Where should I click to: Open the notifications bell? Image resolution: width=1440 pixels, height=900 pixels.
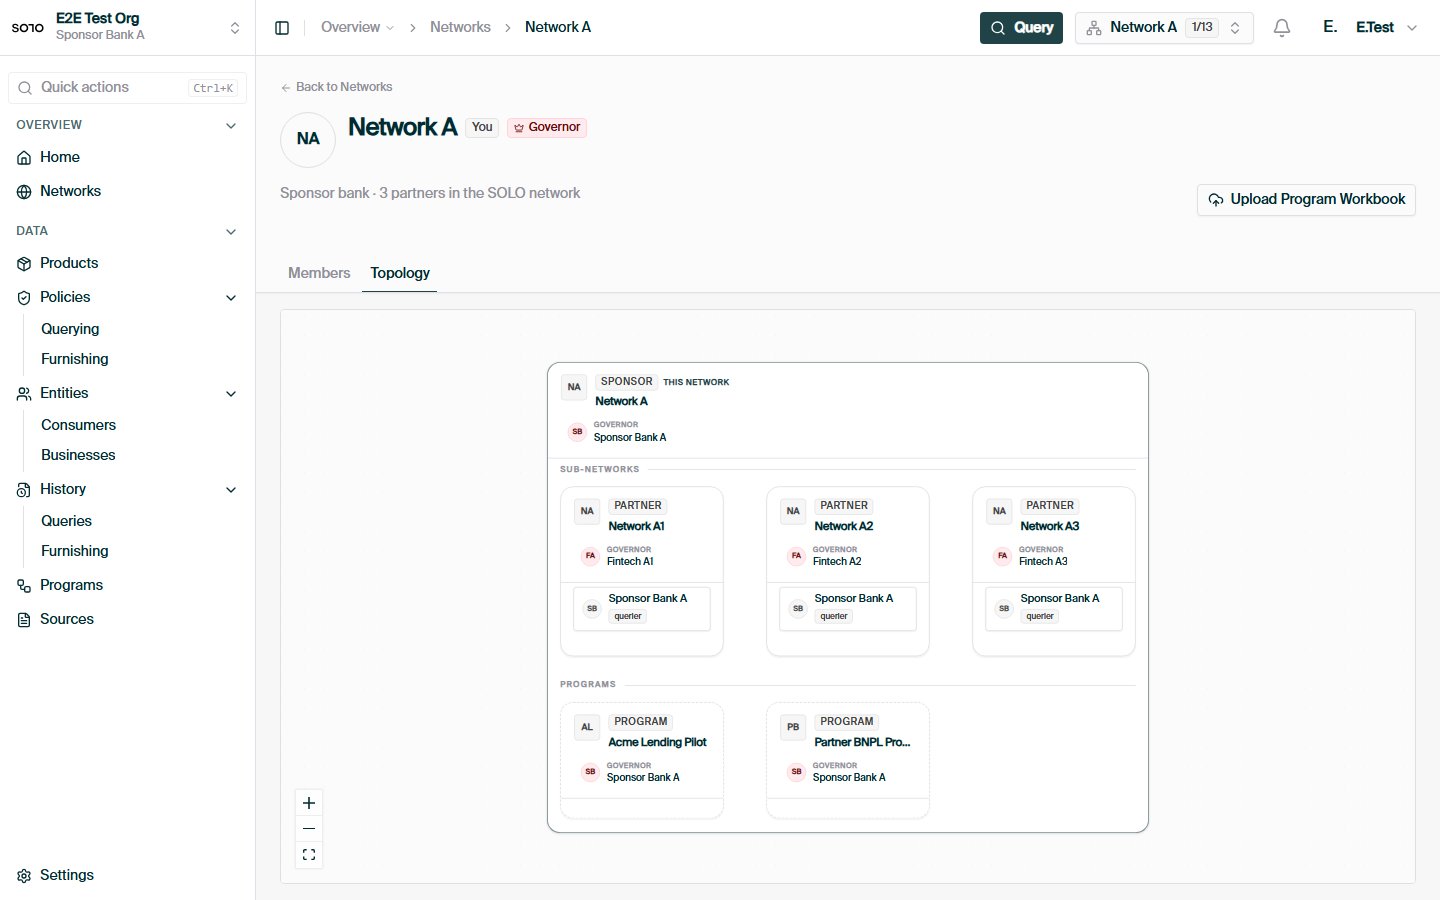(1282, 28)
